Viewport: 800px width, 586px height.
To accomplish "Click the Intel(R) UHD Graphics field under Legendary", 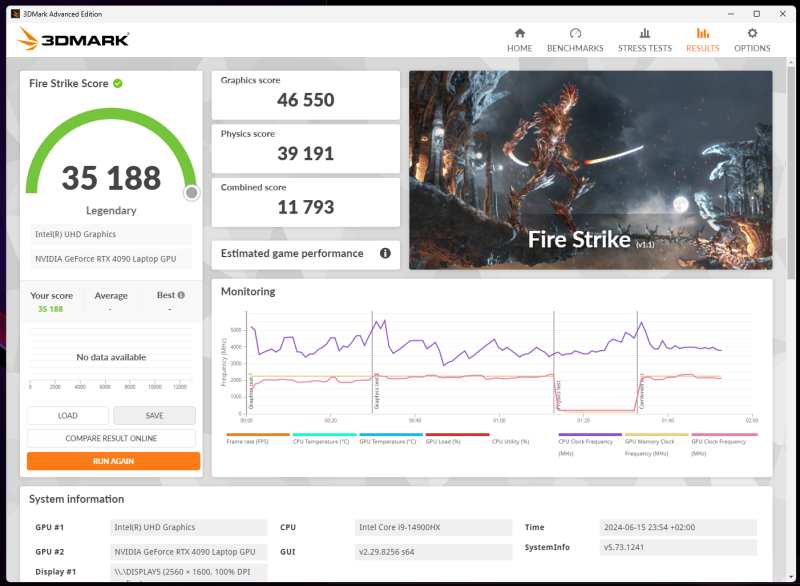I will (x=111, y=234).
